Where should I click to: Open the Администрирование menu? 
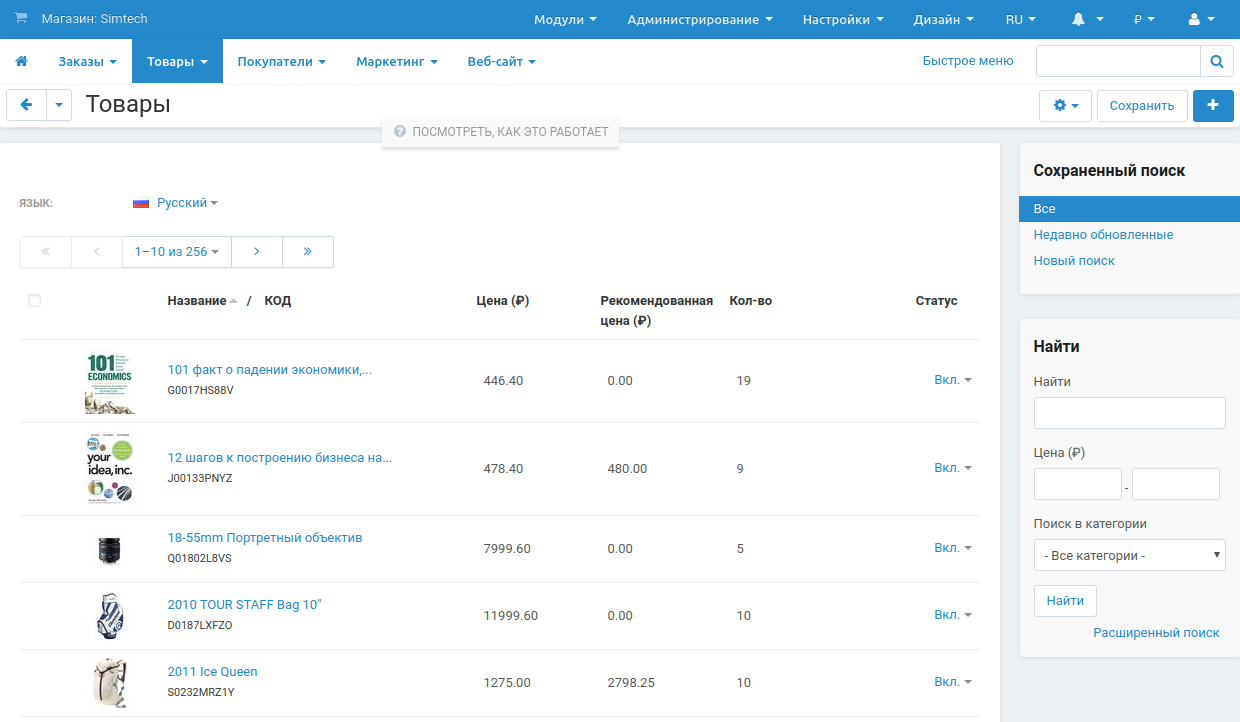coord(699,19)
